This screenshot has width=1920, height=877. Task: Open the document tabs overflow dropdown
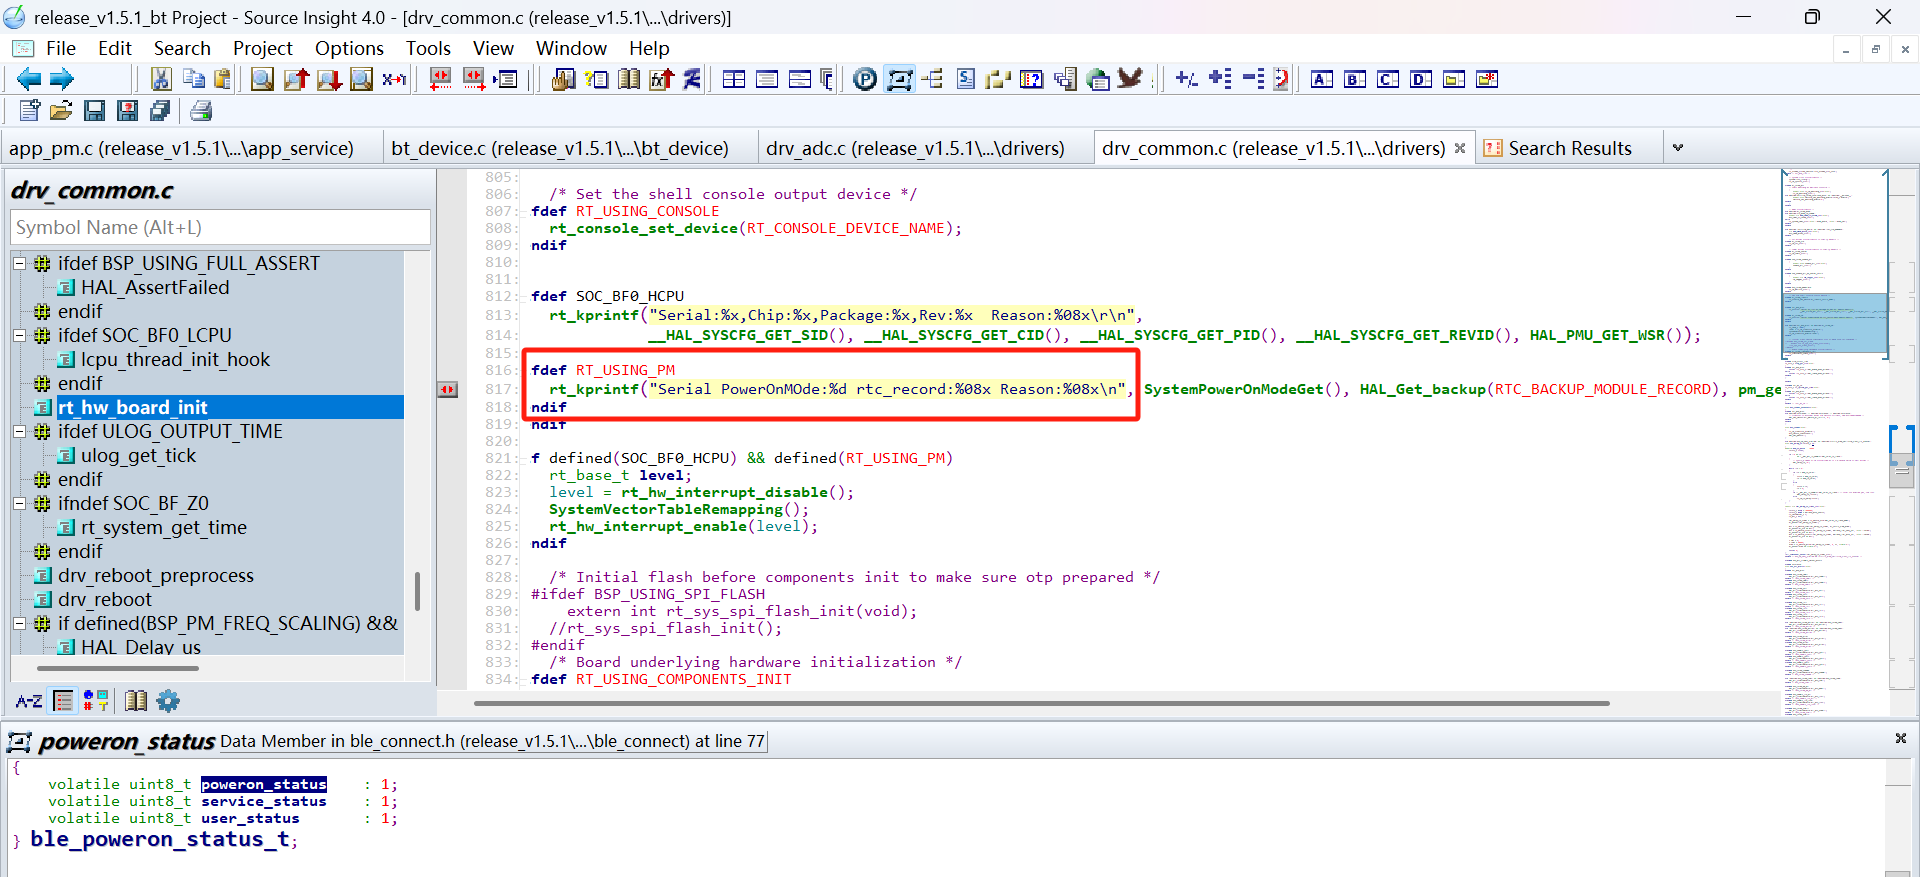(1678, 148)
